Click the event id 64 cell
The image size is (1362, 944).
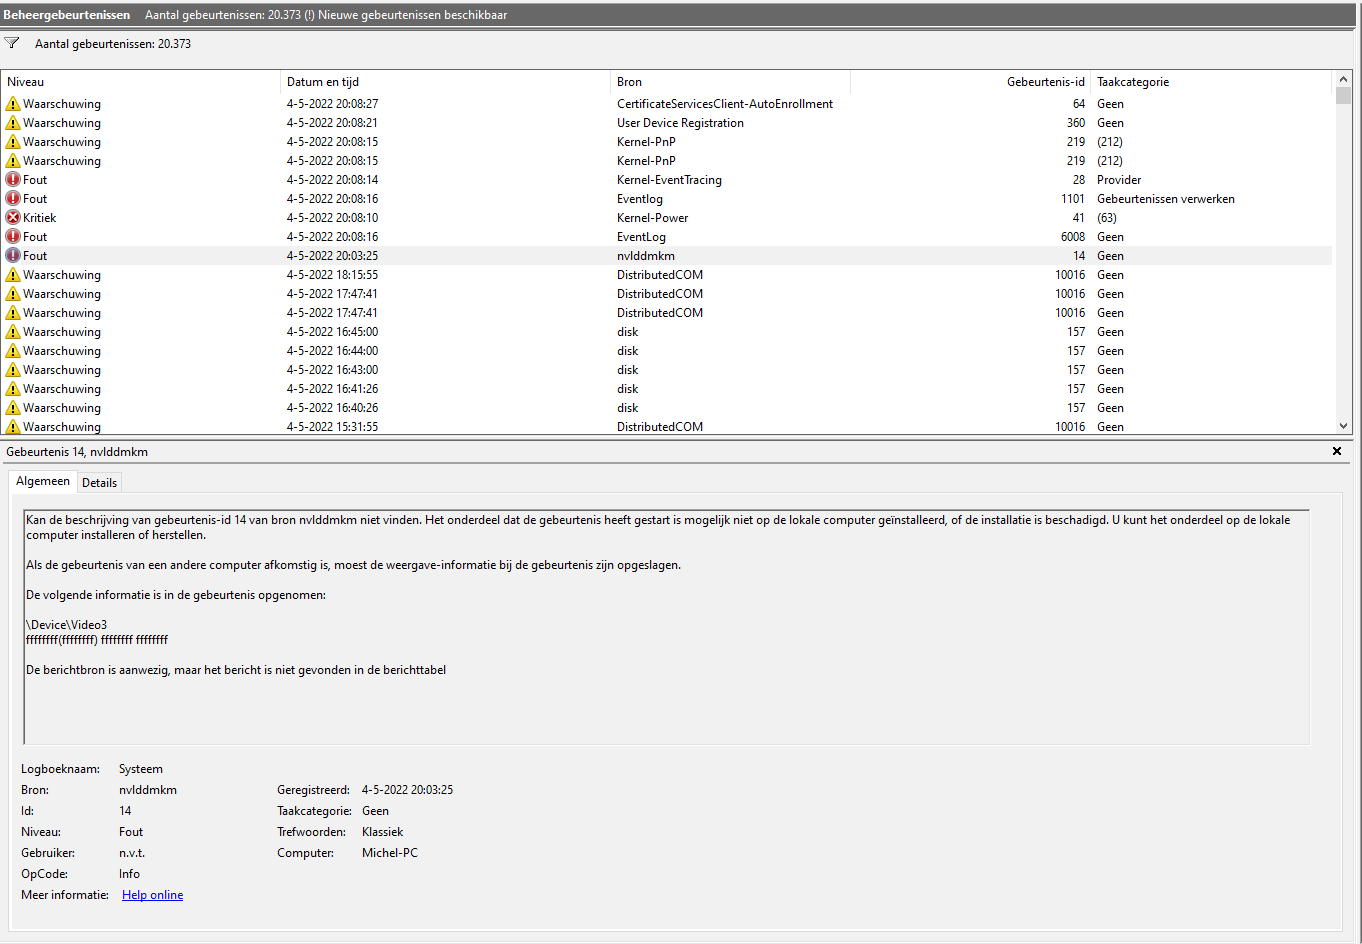point(1079,104)
